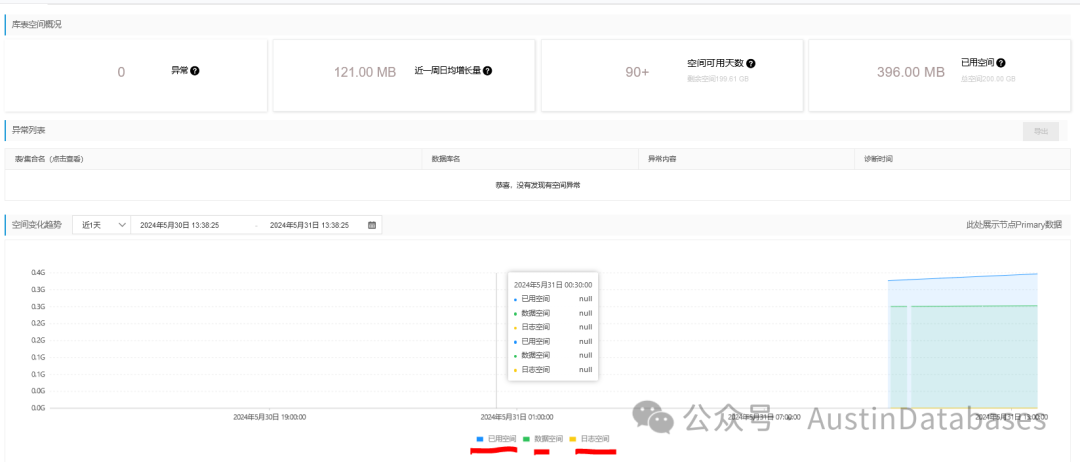The height and width of the screenshot is (462, 1080).
Task: Click 0.4G y-axis label
Action: [x=38, y=273]
